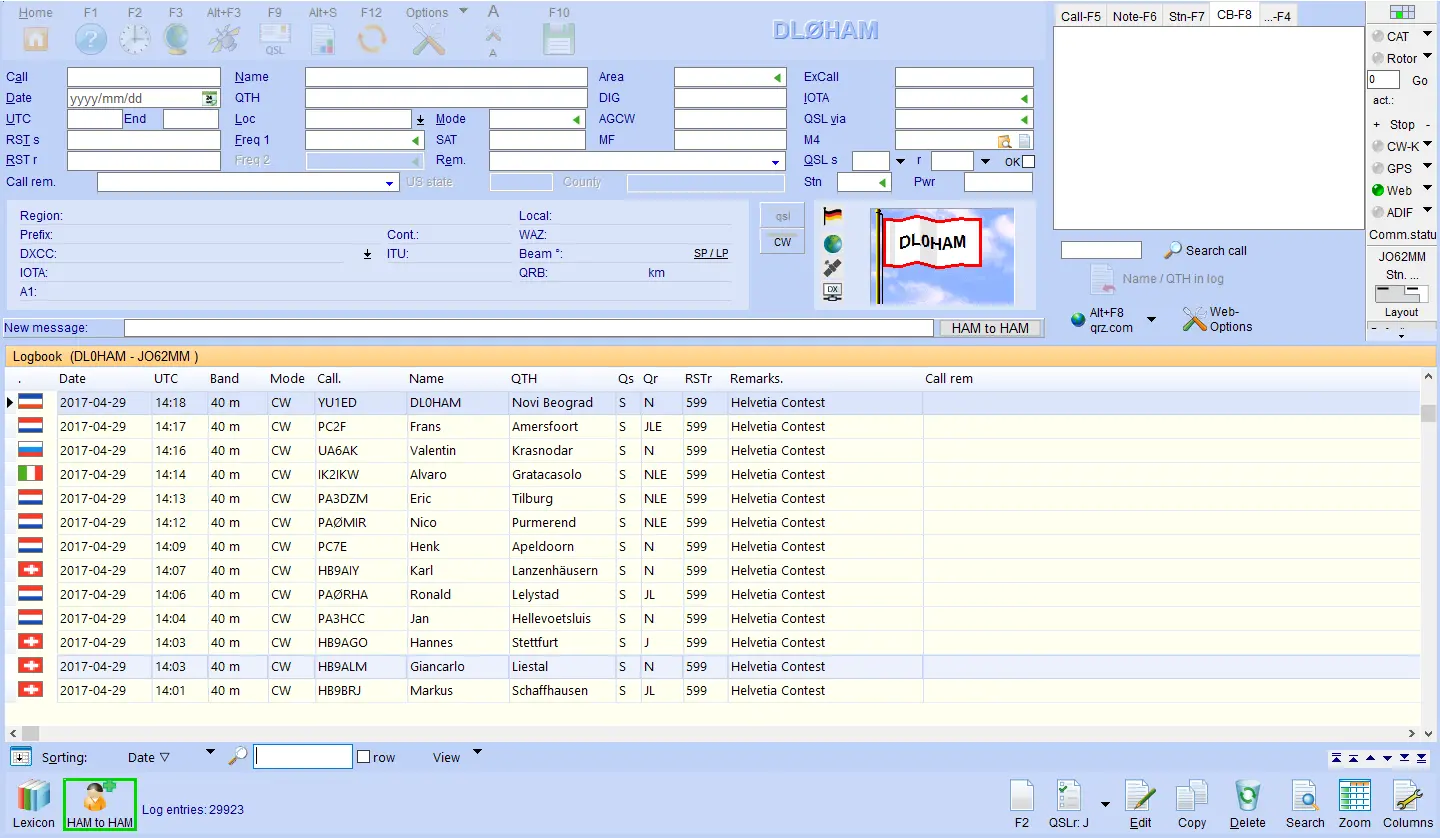
Task: Click the globe icon beside DL0HAM banner
Action: [x=832, y=243]
